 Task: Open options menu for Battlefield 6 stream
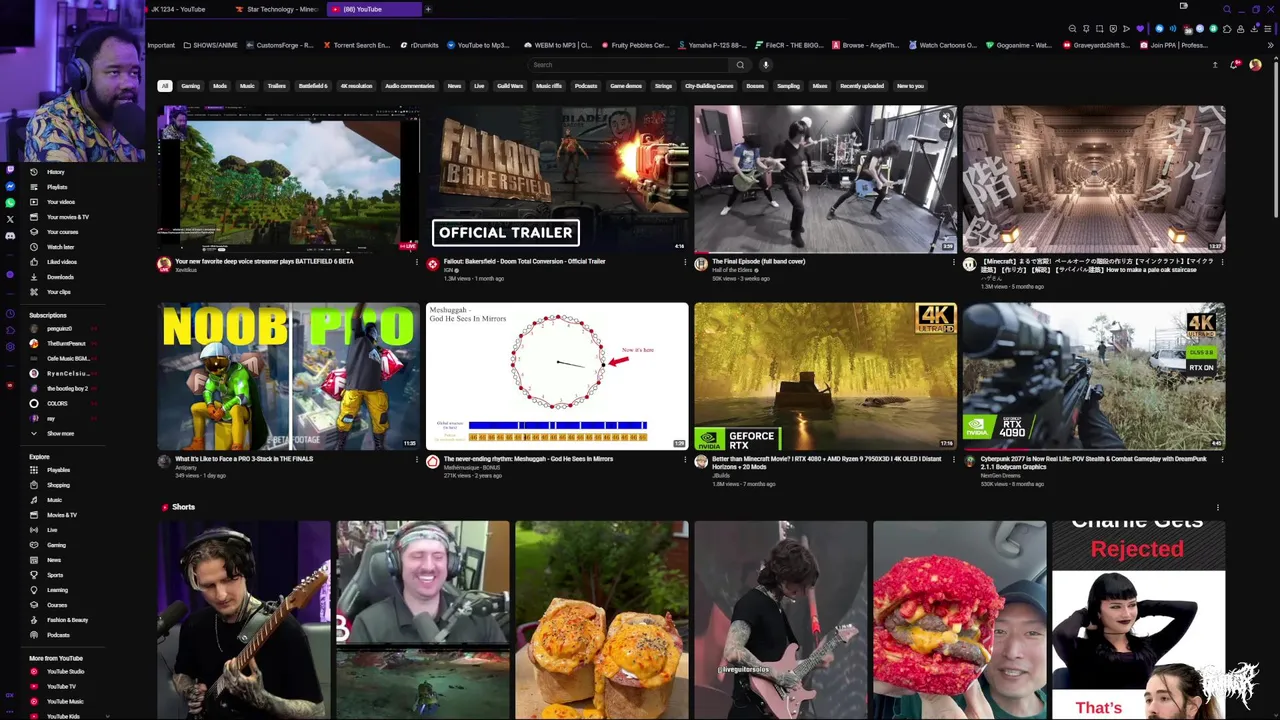point(417,262)
